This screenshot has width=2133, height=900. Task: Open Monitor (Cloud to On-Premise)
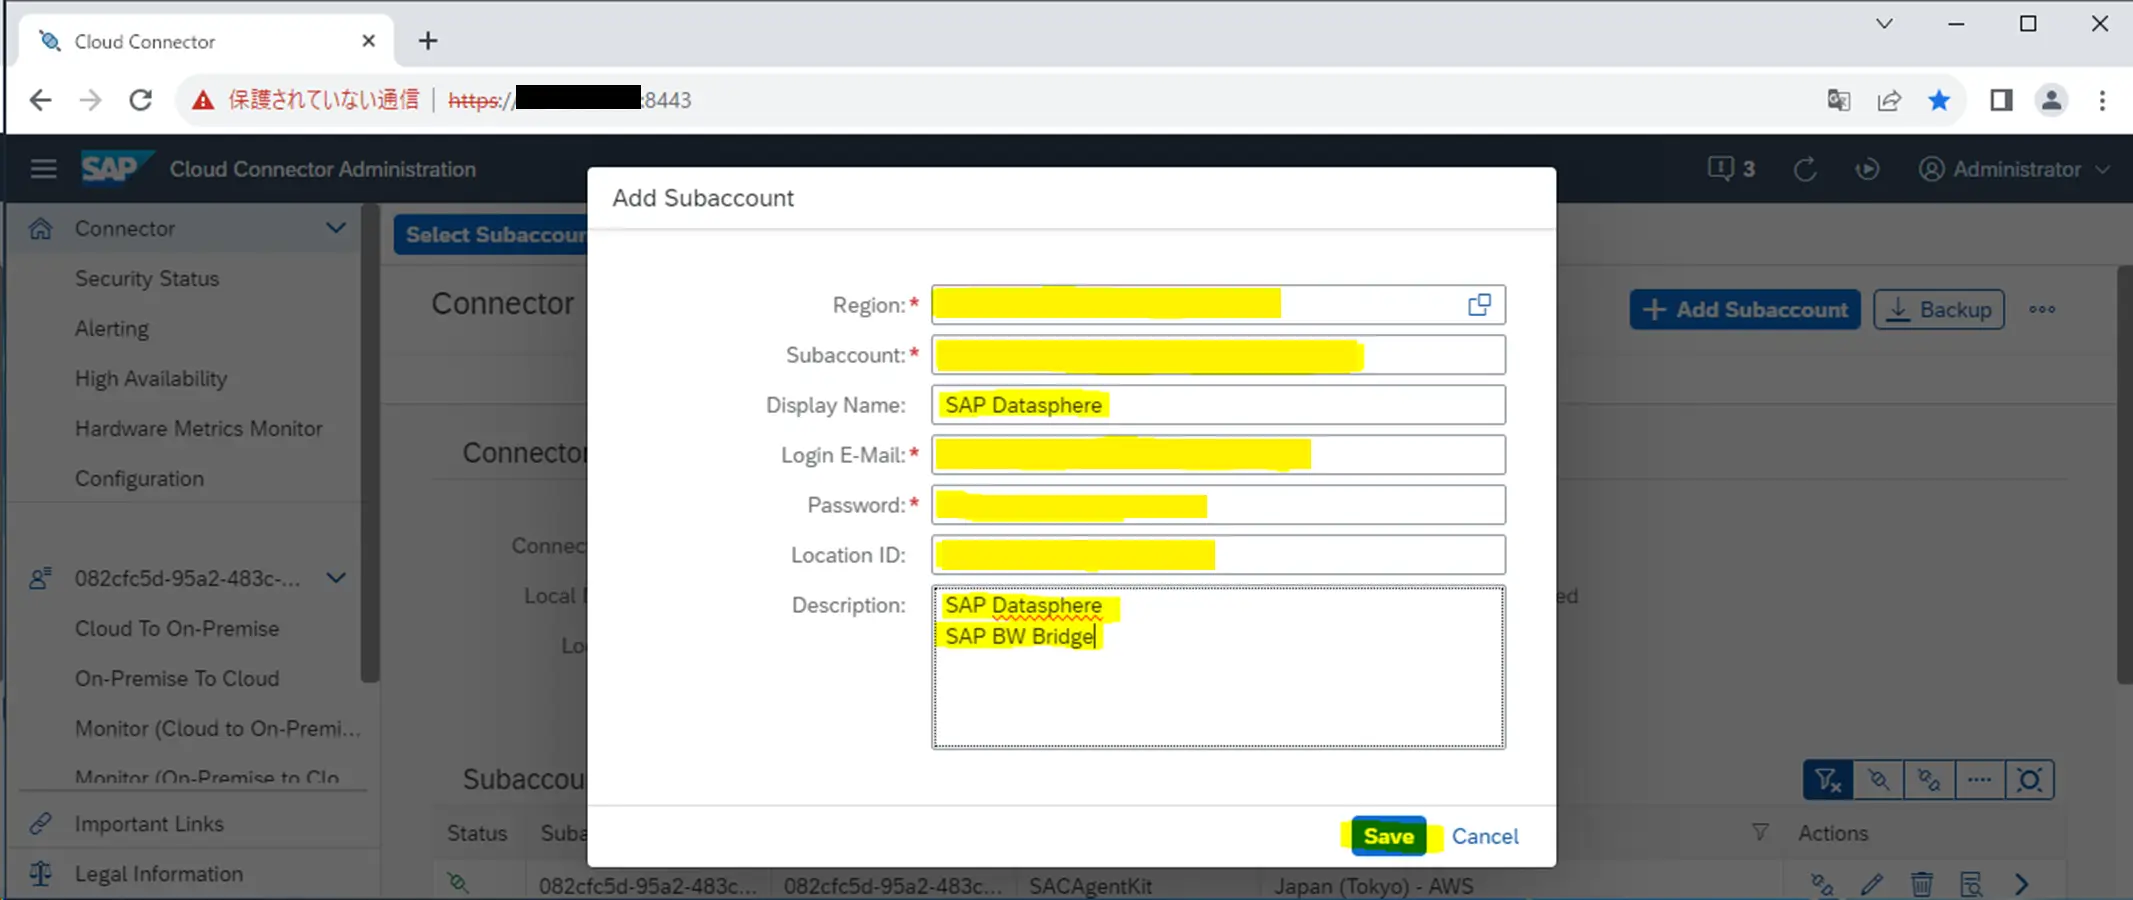pyautogui.click(x=218, y=729)
